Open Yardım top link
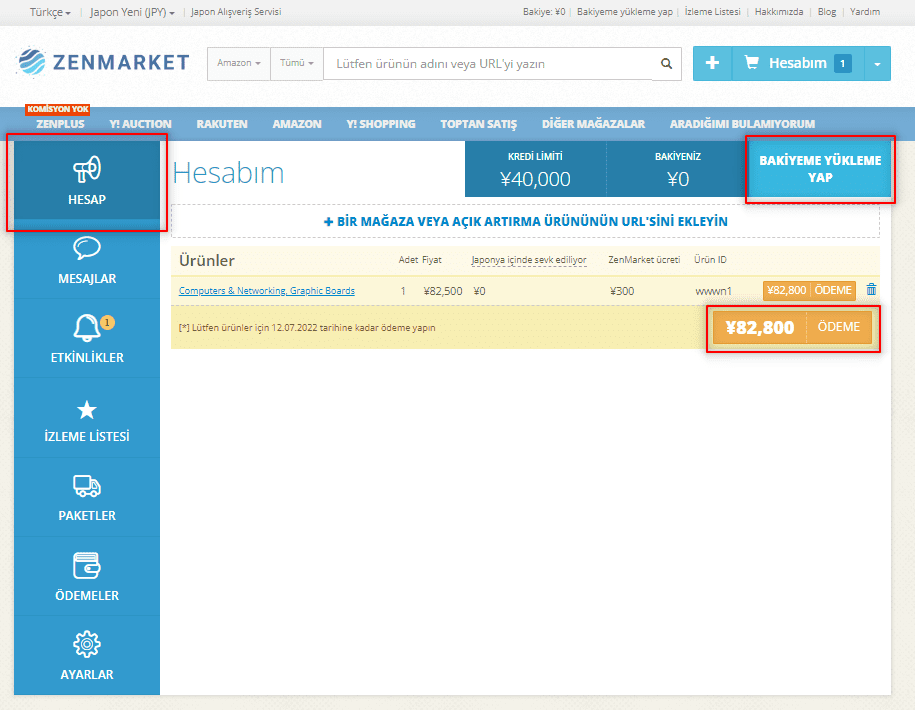This screenshot has width=915, height=710. pos(864,12)
